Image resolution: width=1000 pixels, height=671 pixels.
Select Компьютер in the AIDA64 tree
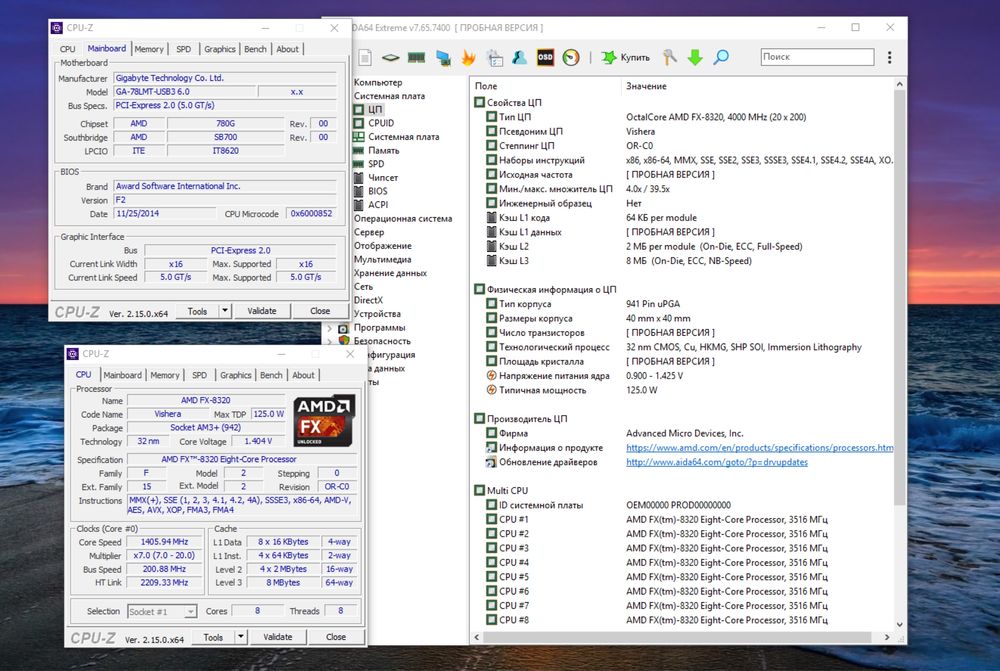click(x=378, y=82)
